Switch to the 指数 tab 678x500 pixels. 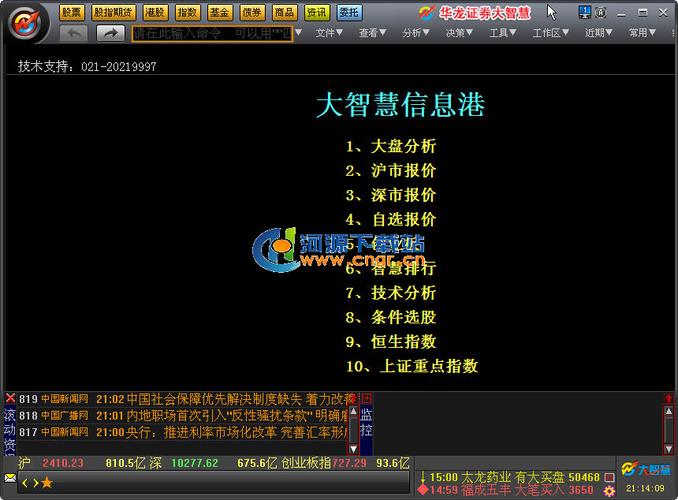[187, 13]
